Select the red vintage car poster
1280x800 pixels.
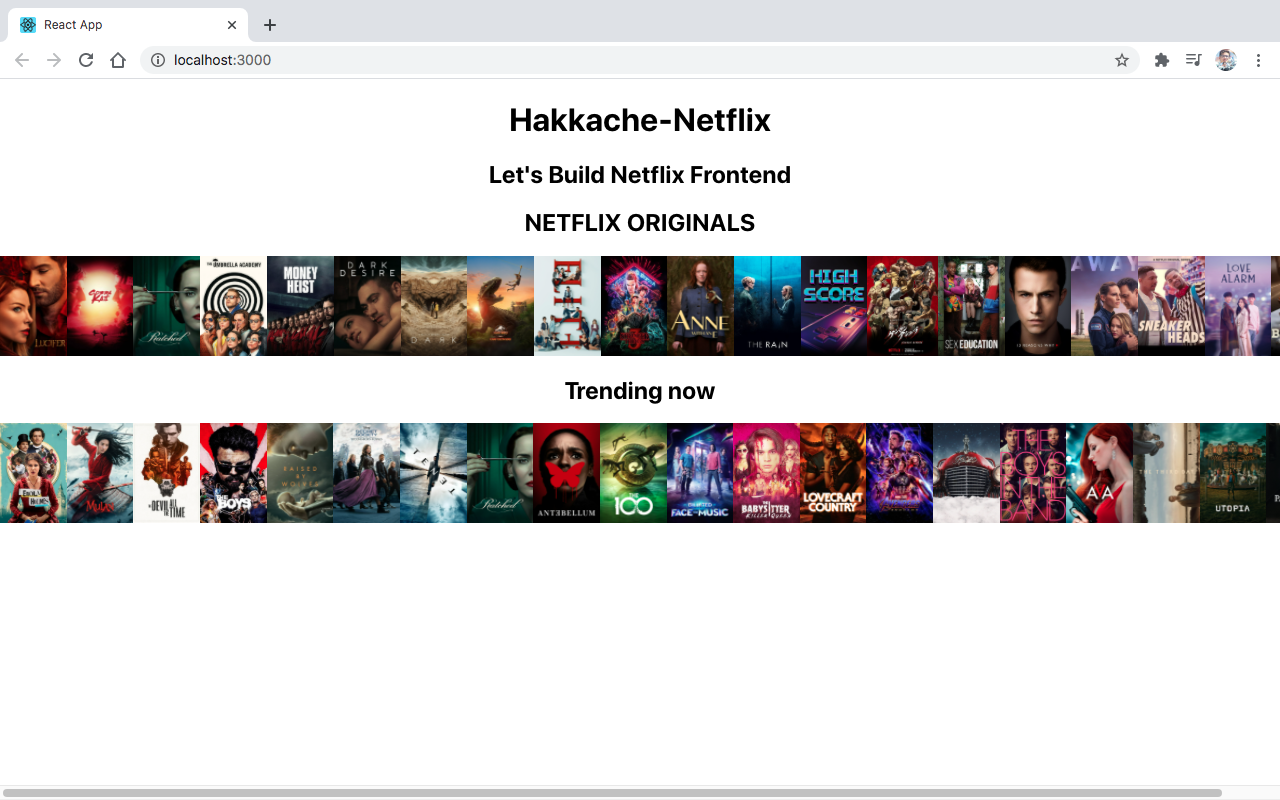(967, 473)
